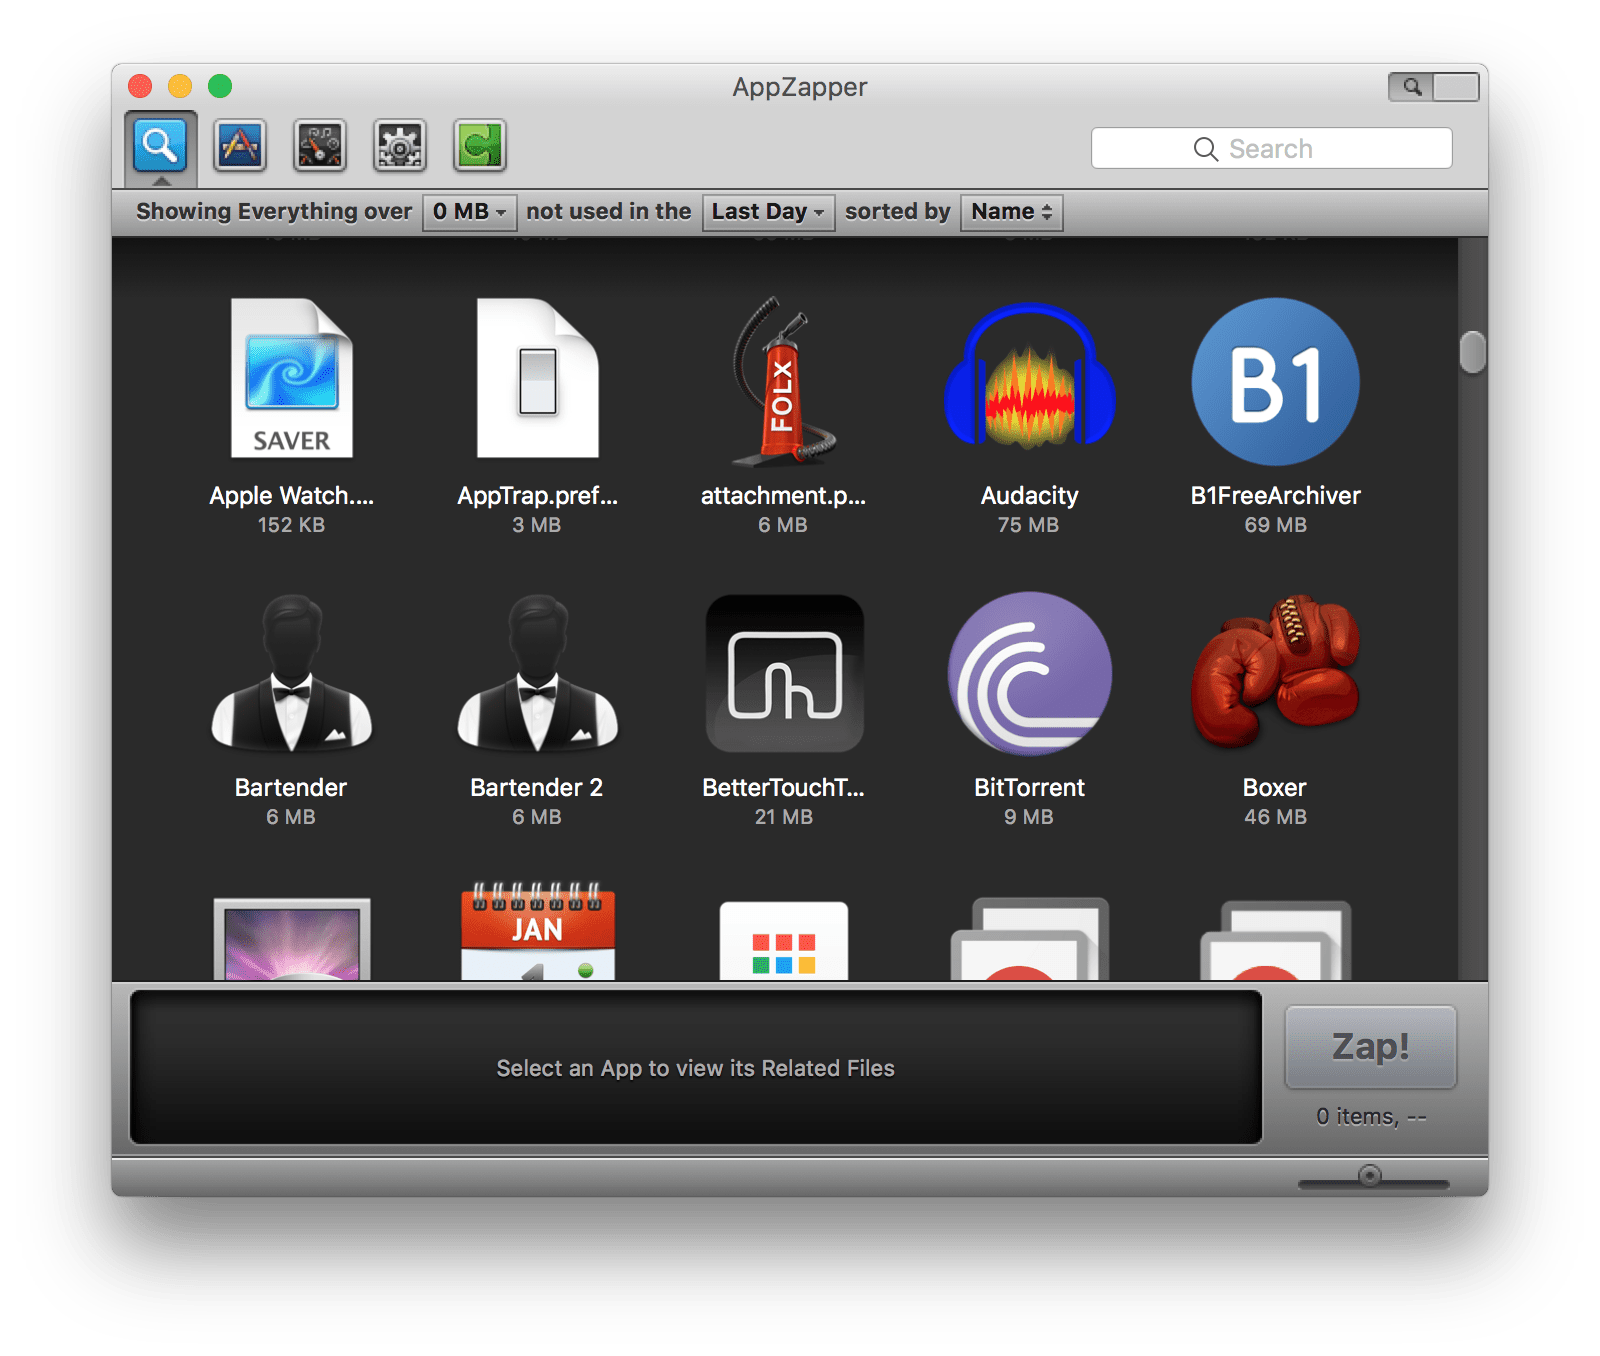
Task: Click the Audacity name label
Action: (1030, 496)
